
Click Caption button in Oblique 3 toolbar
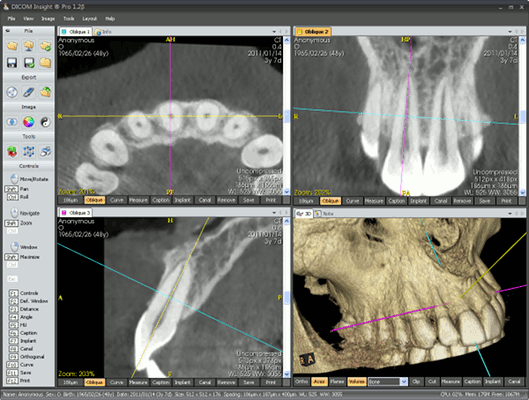pos(161,382)
